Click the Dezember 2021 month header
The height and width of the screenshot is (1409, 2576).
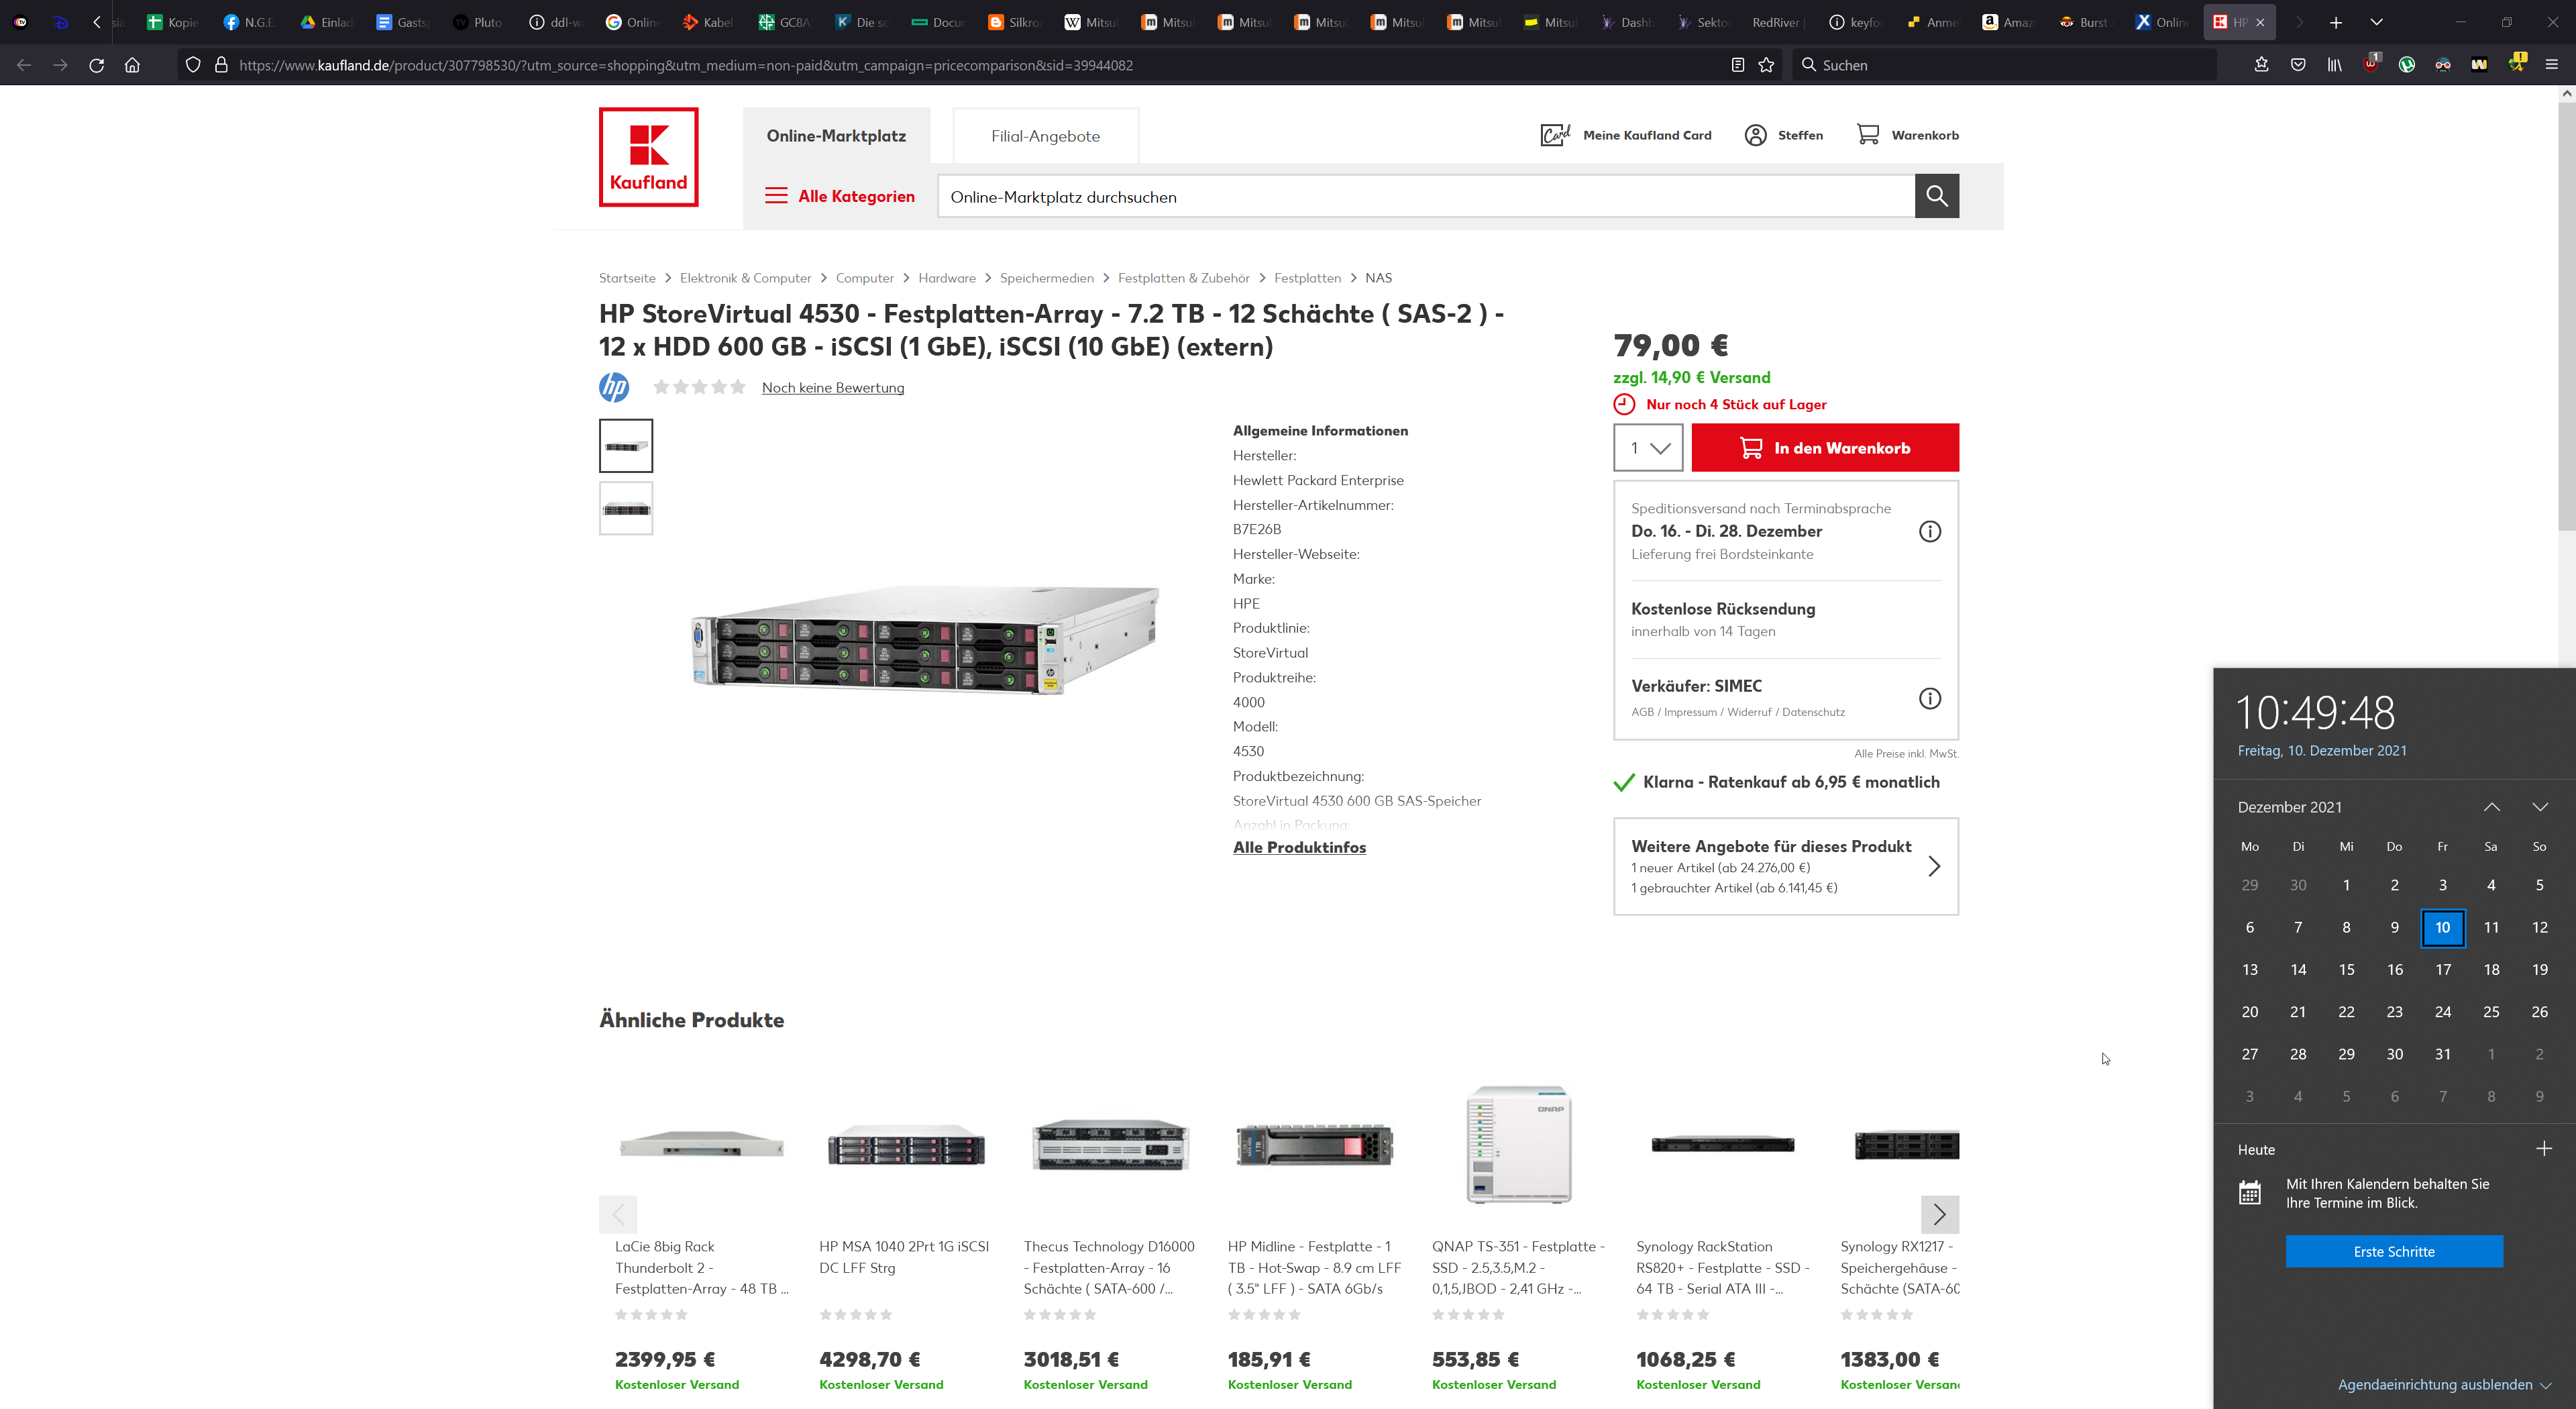(x=2289, y=807)
